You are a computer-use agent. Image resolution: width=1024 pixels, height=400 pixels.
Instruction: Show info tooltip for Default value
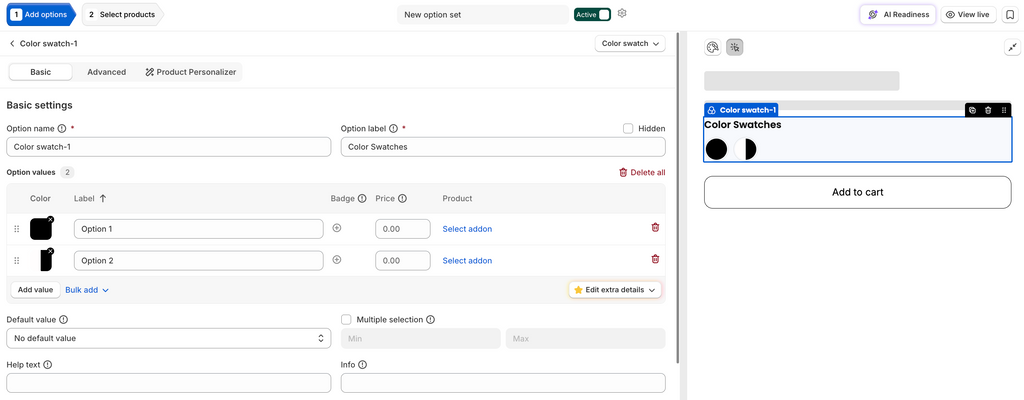(x=63, y=320)
